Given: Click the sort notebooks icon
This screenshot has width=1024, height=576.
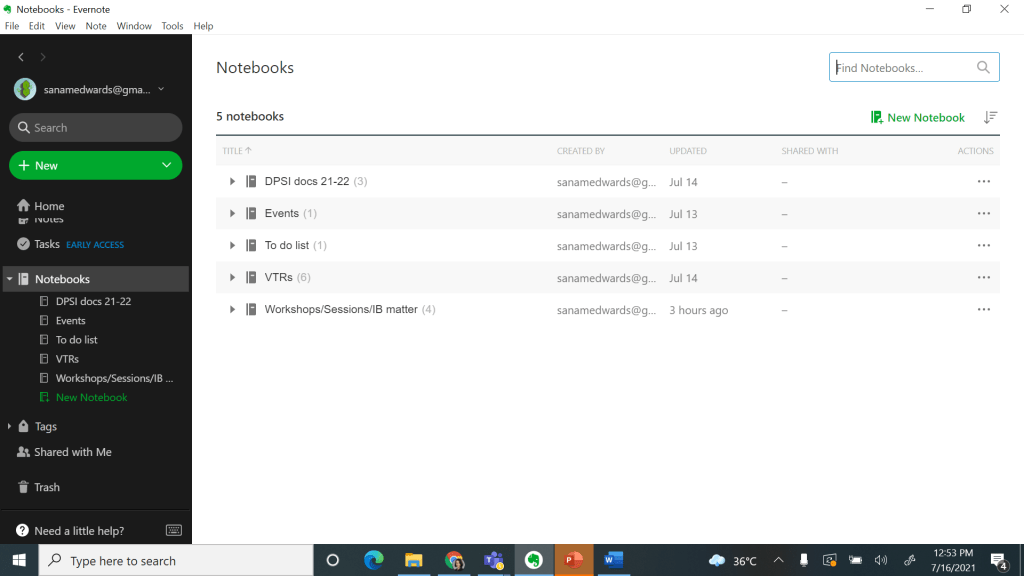Looking at the screenshot, I should pos(990,117).
